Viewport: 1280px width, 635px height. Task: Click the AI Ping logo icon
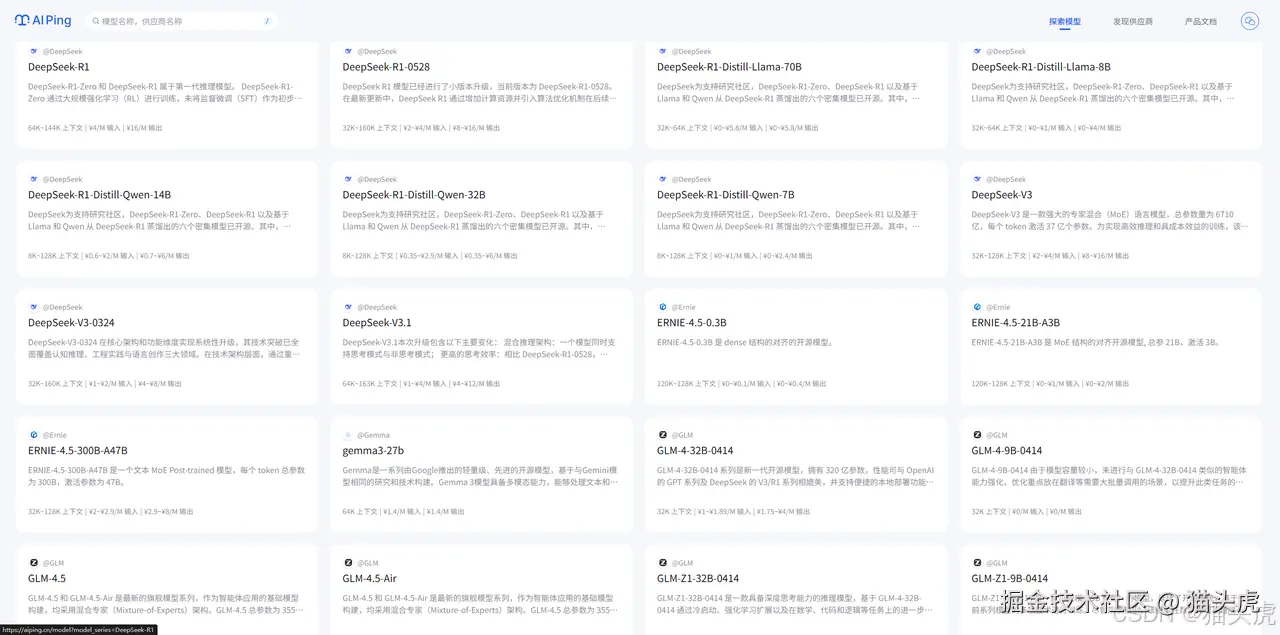coord(20,20)
